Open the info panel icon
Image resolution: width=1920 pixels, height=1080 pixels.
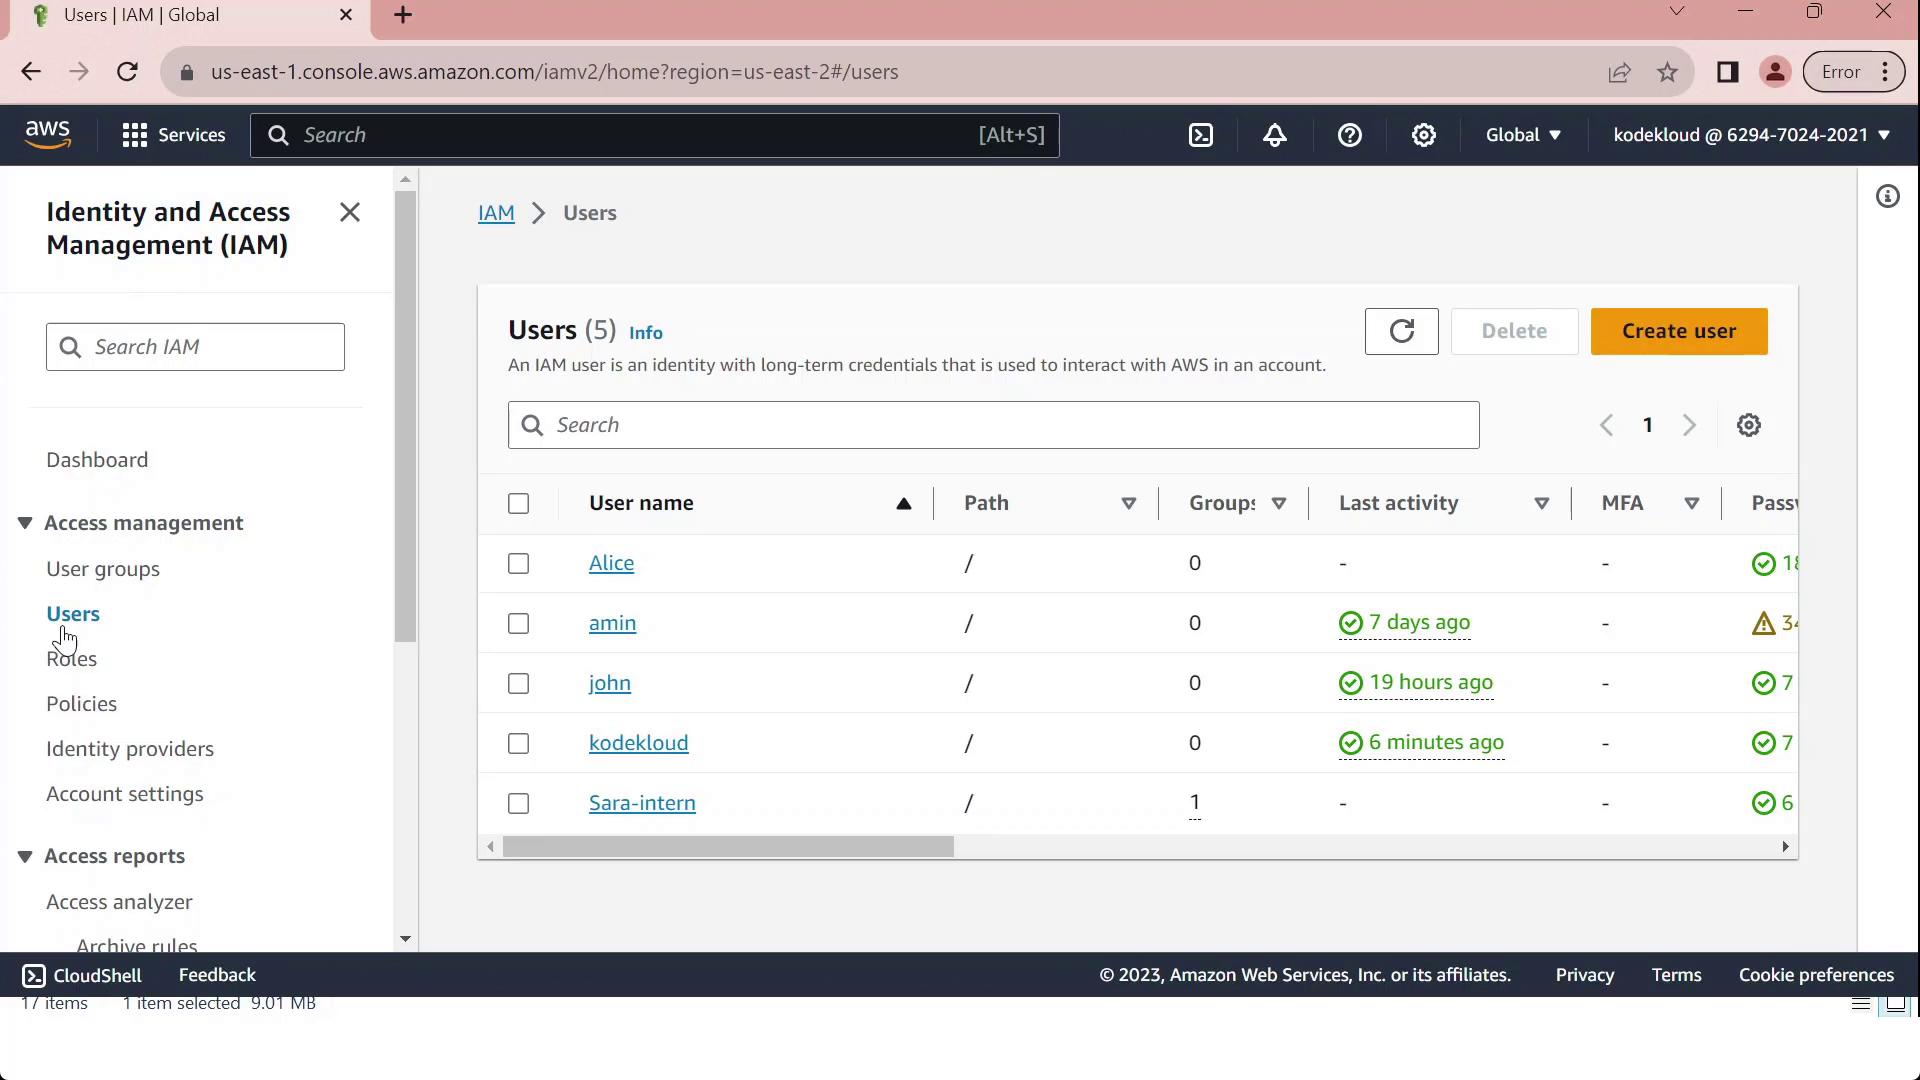point(1887,197)
